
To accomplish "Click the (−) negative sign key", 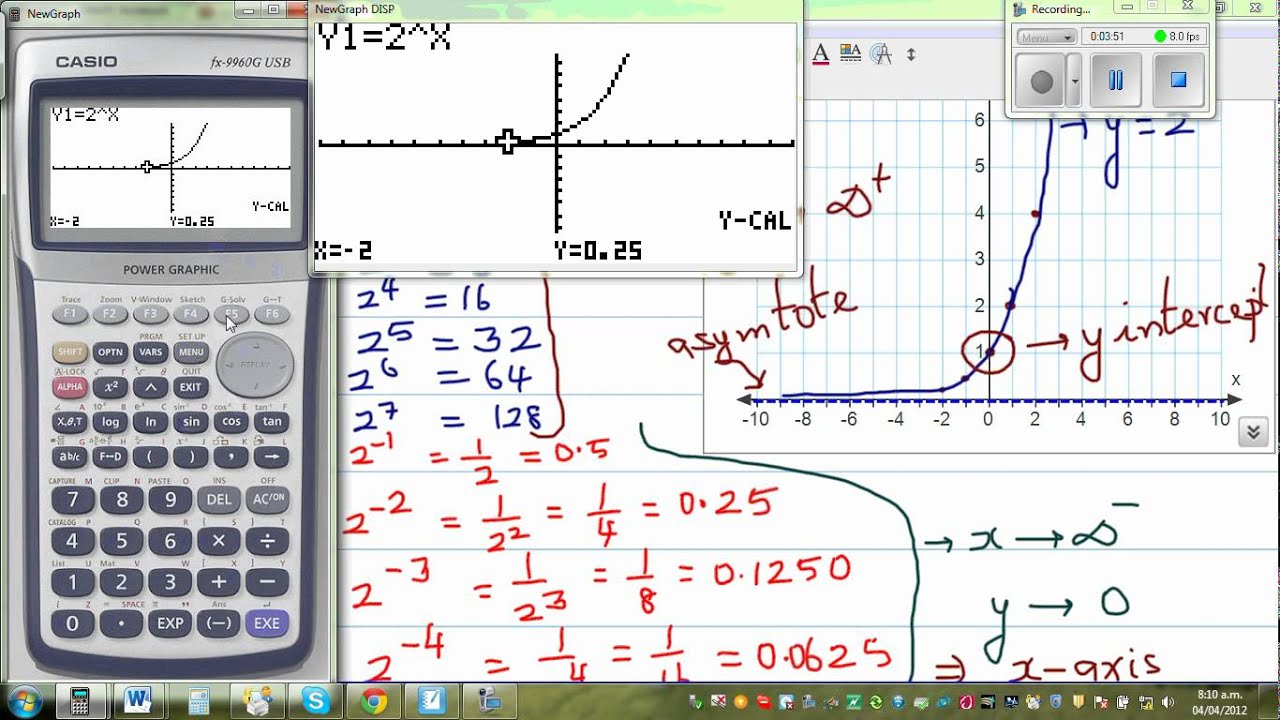I will pos(218,623).
